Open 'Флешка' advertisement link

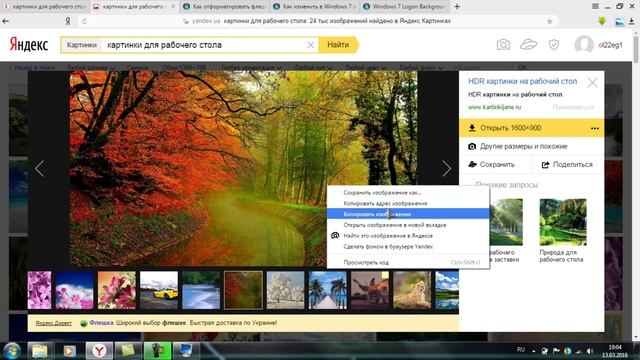point(101,323)
